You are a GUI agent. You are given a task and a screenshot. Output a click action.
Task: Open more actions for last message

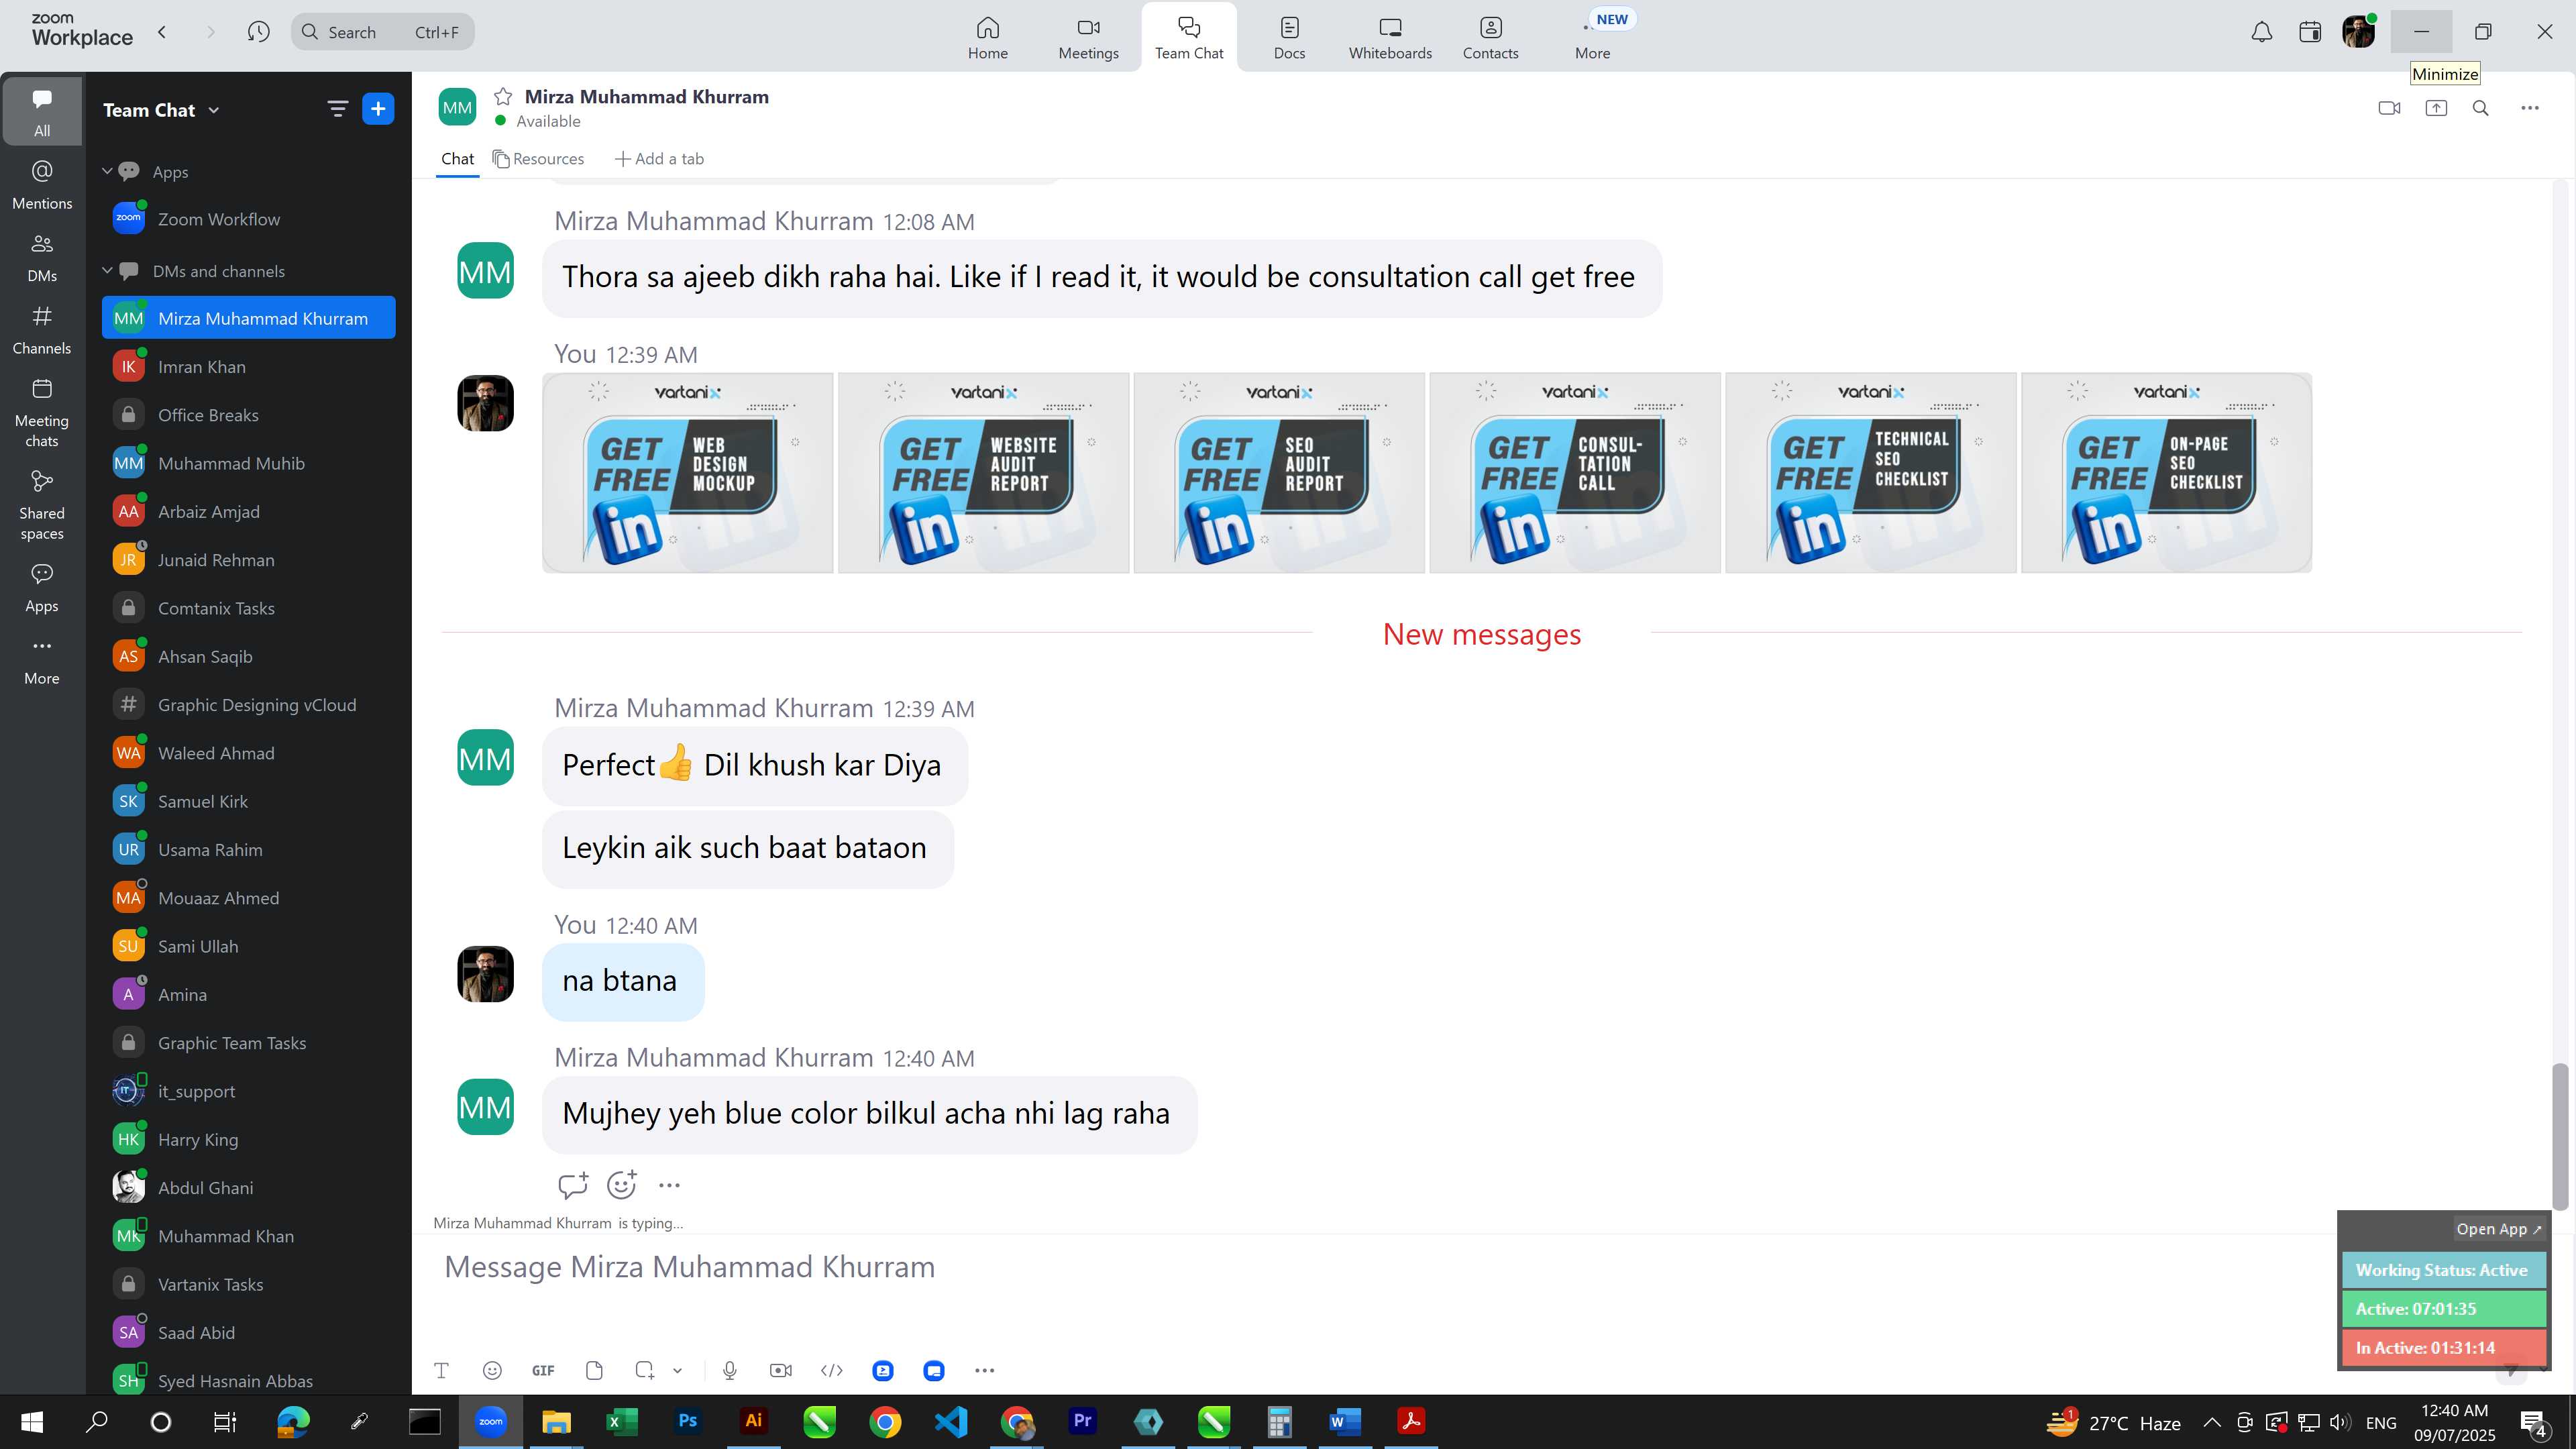[x=669, y=1185]
